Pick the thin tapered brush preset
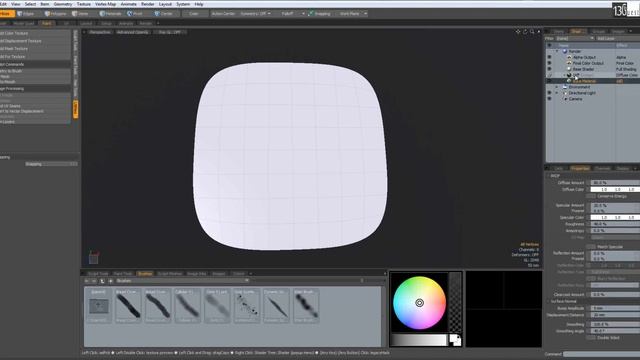This screenshot has width=640, height=360. [276, 305]
